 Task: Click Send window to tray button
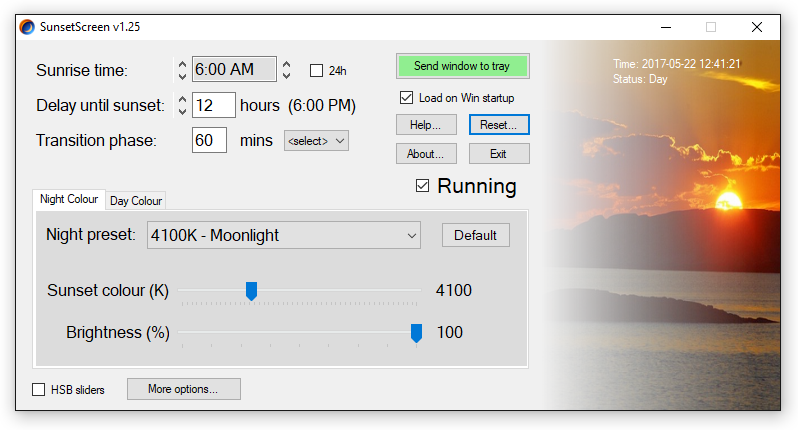click(463, 66)
